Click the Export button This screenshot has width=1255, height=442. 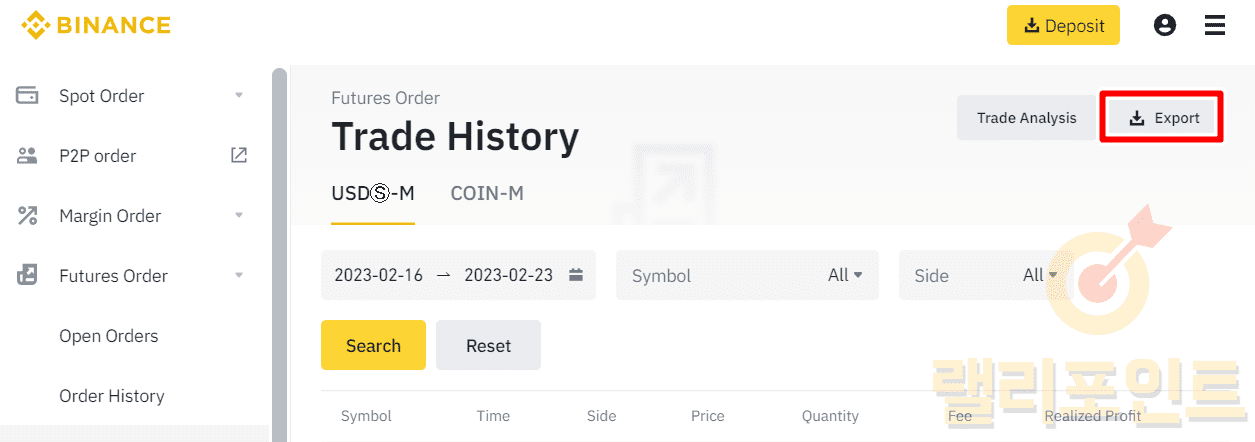click(x=1163, y=118)
